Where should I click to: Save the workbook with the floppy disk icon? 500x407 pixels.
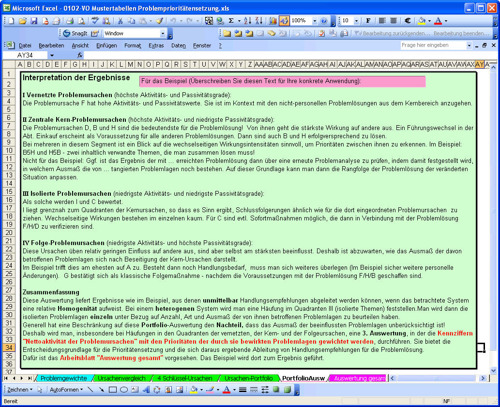click(x=34, y=21)
